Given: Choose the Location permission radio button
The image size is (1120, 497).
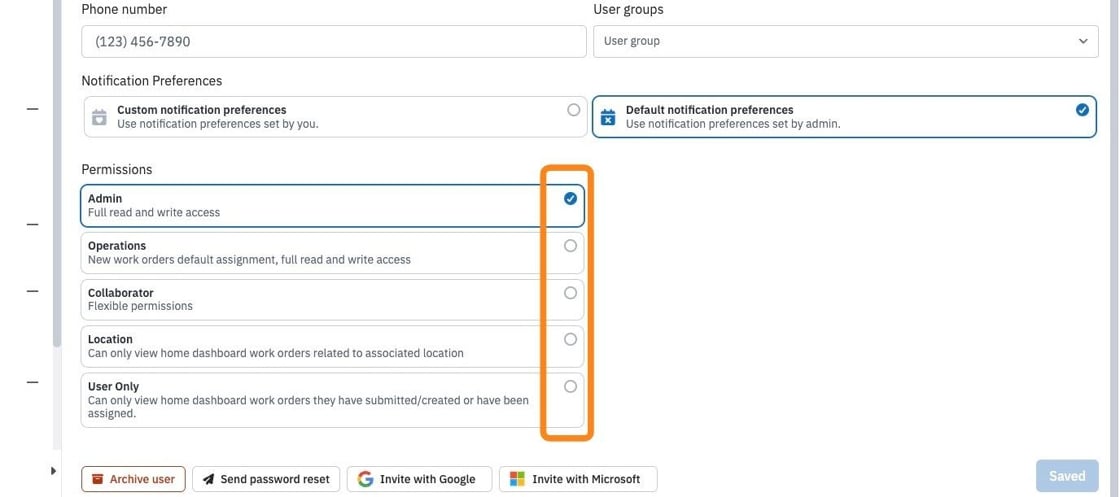Looking at the screenshot, I should click(x=570, y=339).
